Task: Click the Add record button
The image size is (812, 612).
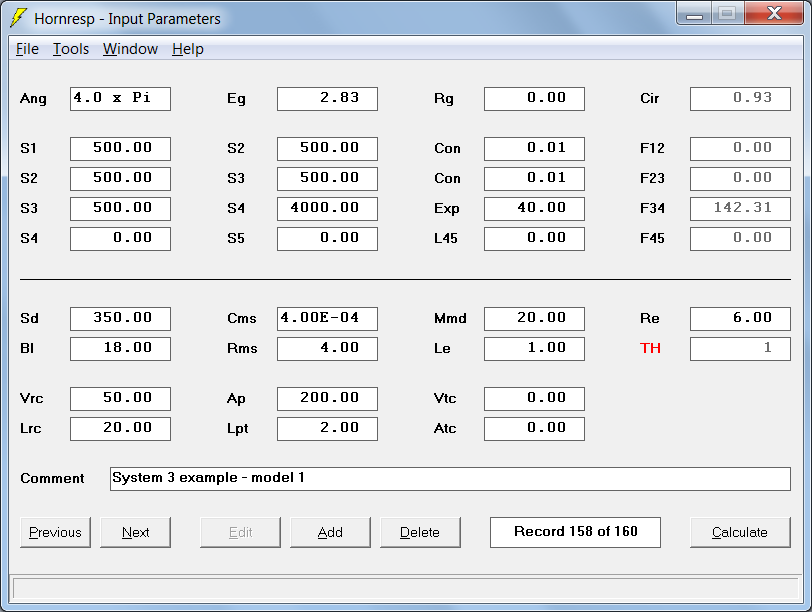Action: [330, 532]
